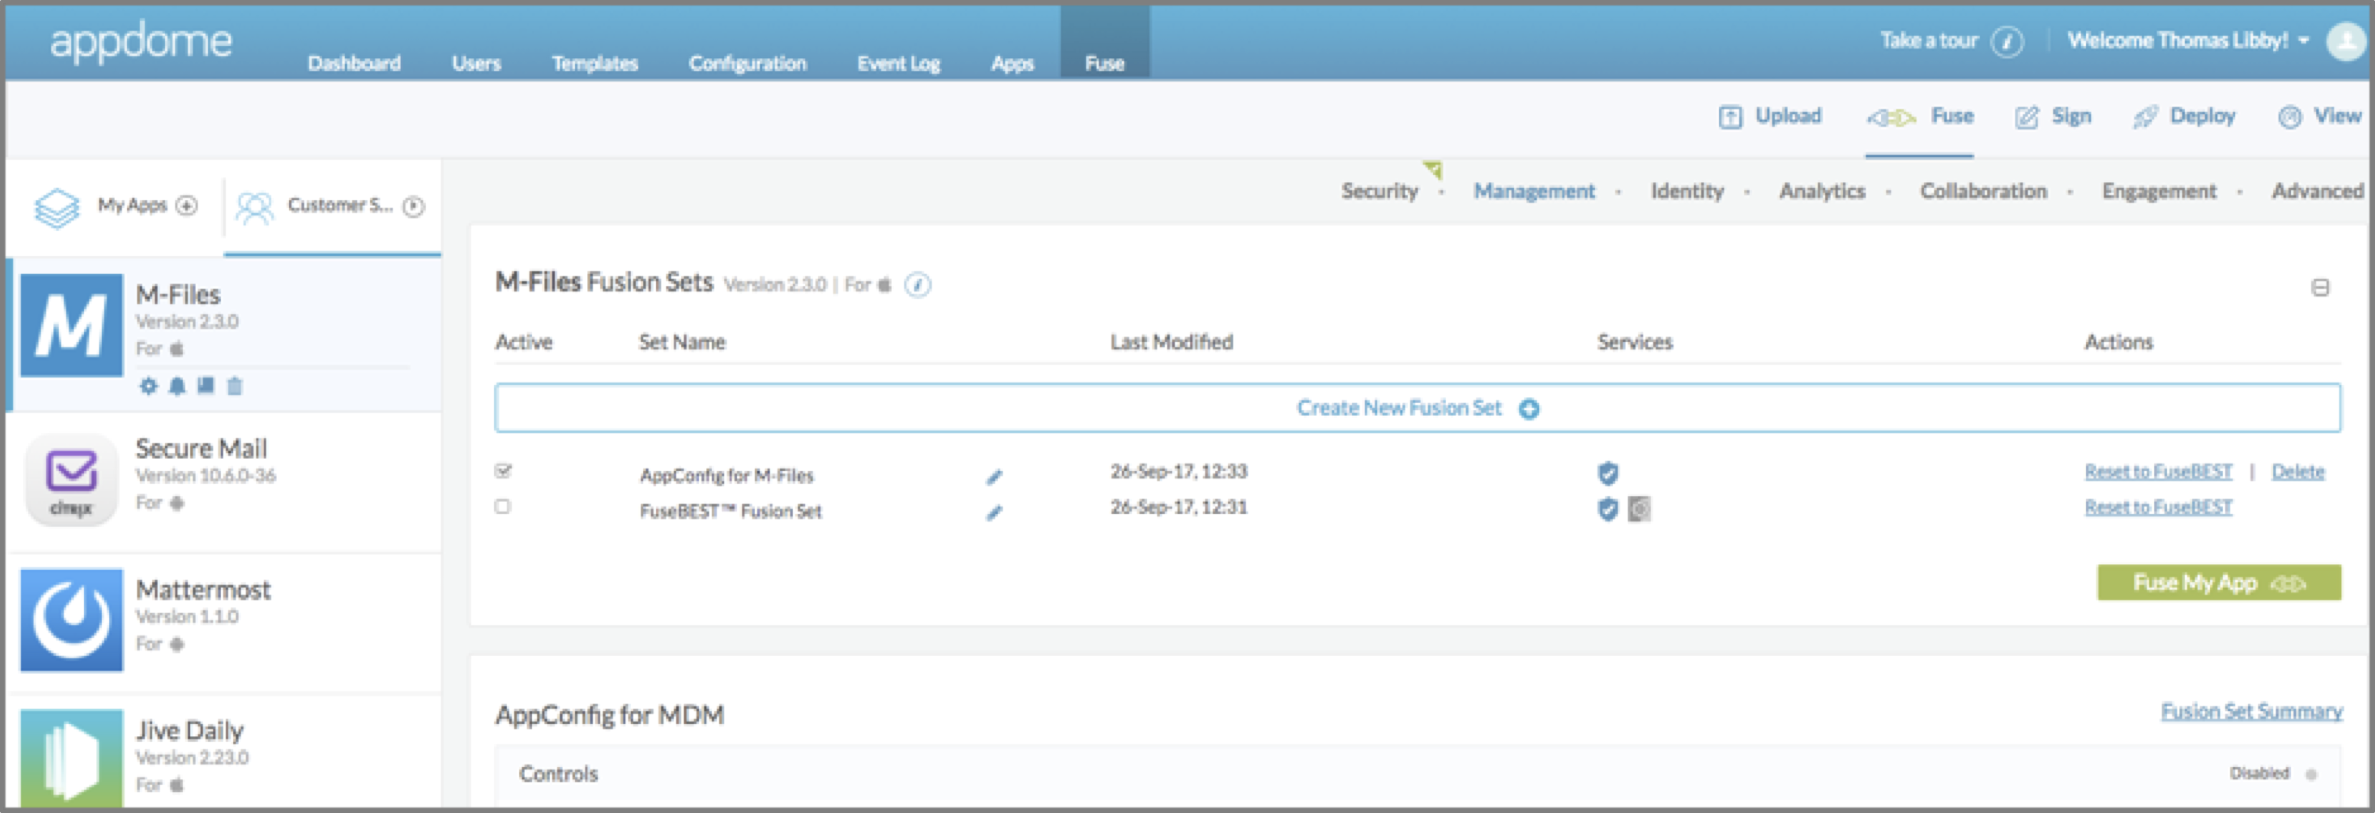Open the Welcome Thomas Libby dropdown
The image size is (2375, 813).
pos(2189,41)
